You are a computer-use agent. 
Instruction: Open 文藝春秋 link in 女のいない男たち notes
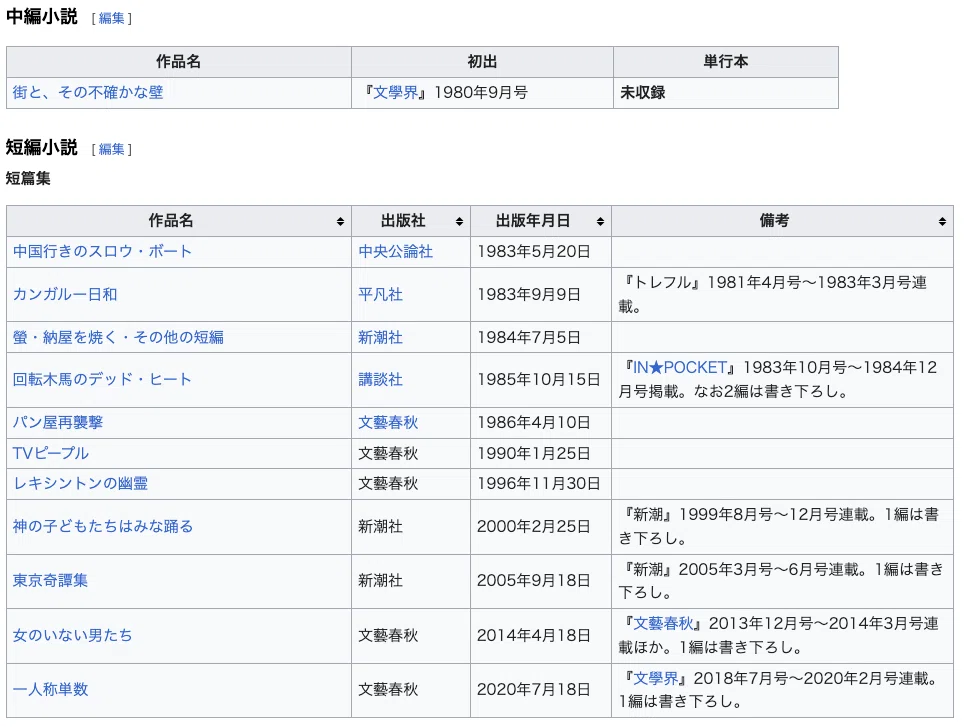pos(663,624)
